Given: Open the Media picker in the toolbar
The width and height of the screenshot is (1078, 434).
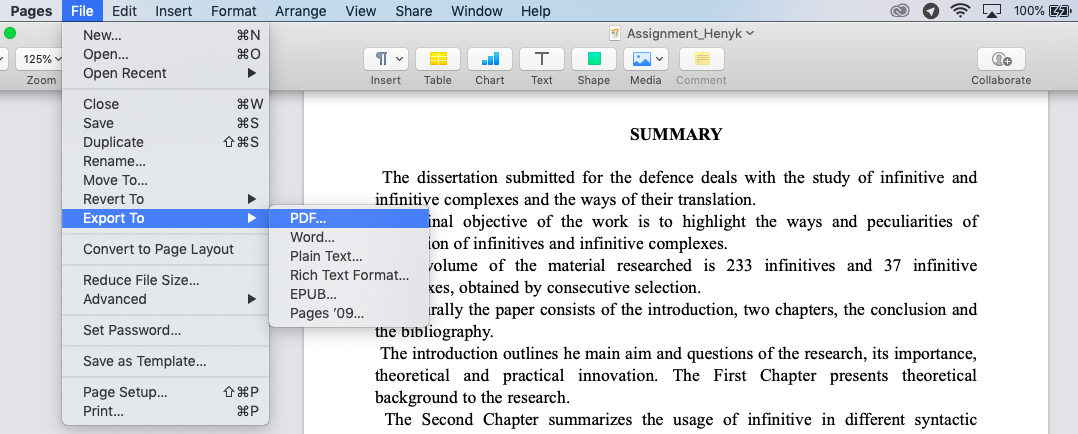Looking at the screenshot, I should point(646,59).
